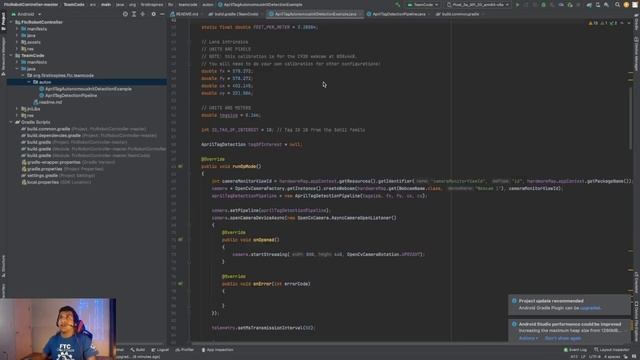Click the Device Manager toolbar icon
This screenshot has height=360, width=640.
598,5
